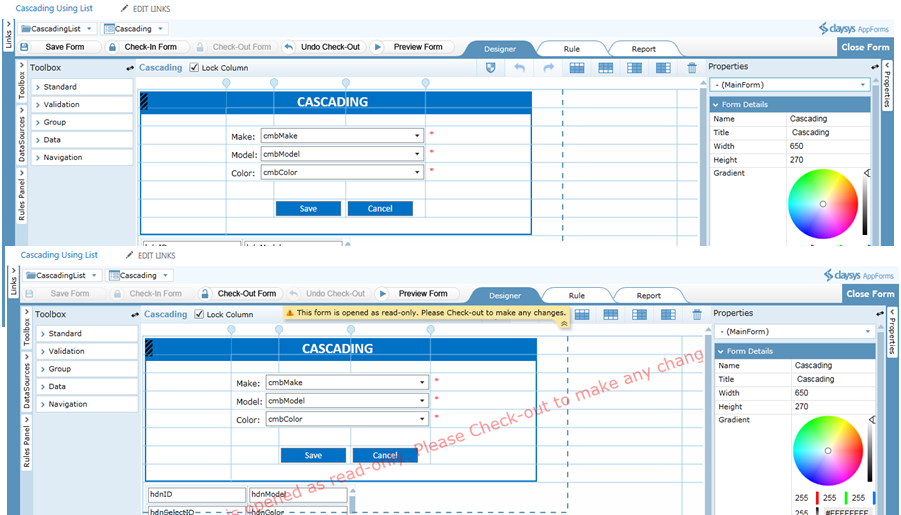The width and height of the screenshot is (901, 515).
Task: Open CascadingList dropdown in upper window
Action: point(89,29)
